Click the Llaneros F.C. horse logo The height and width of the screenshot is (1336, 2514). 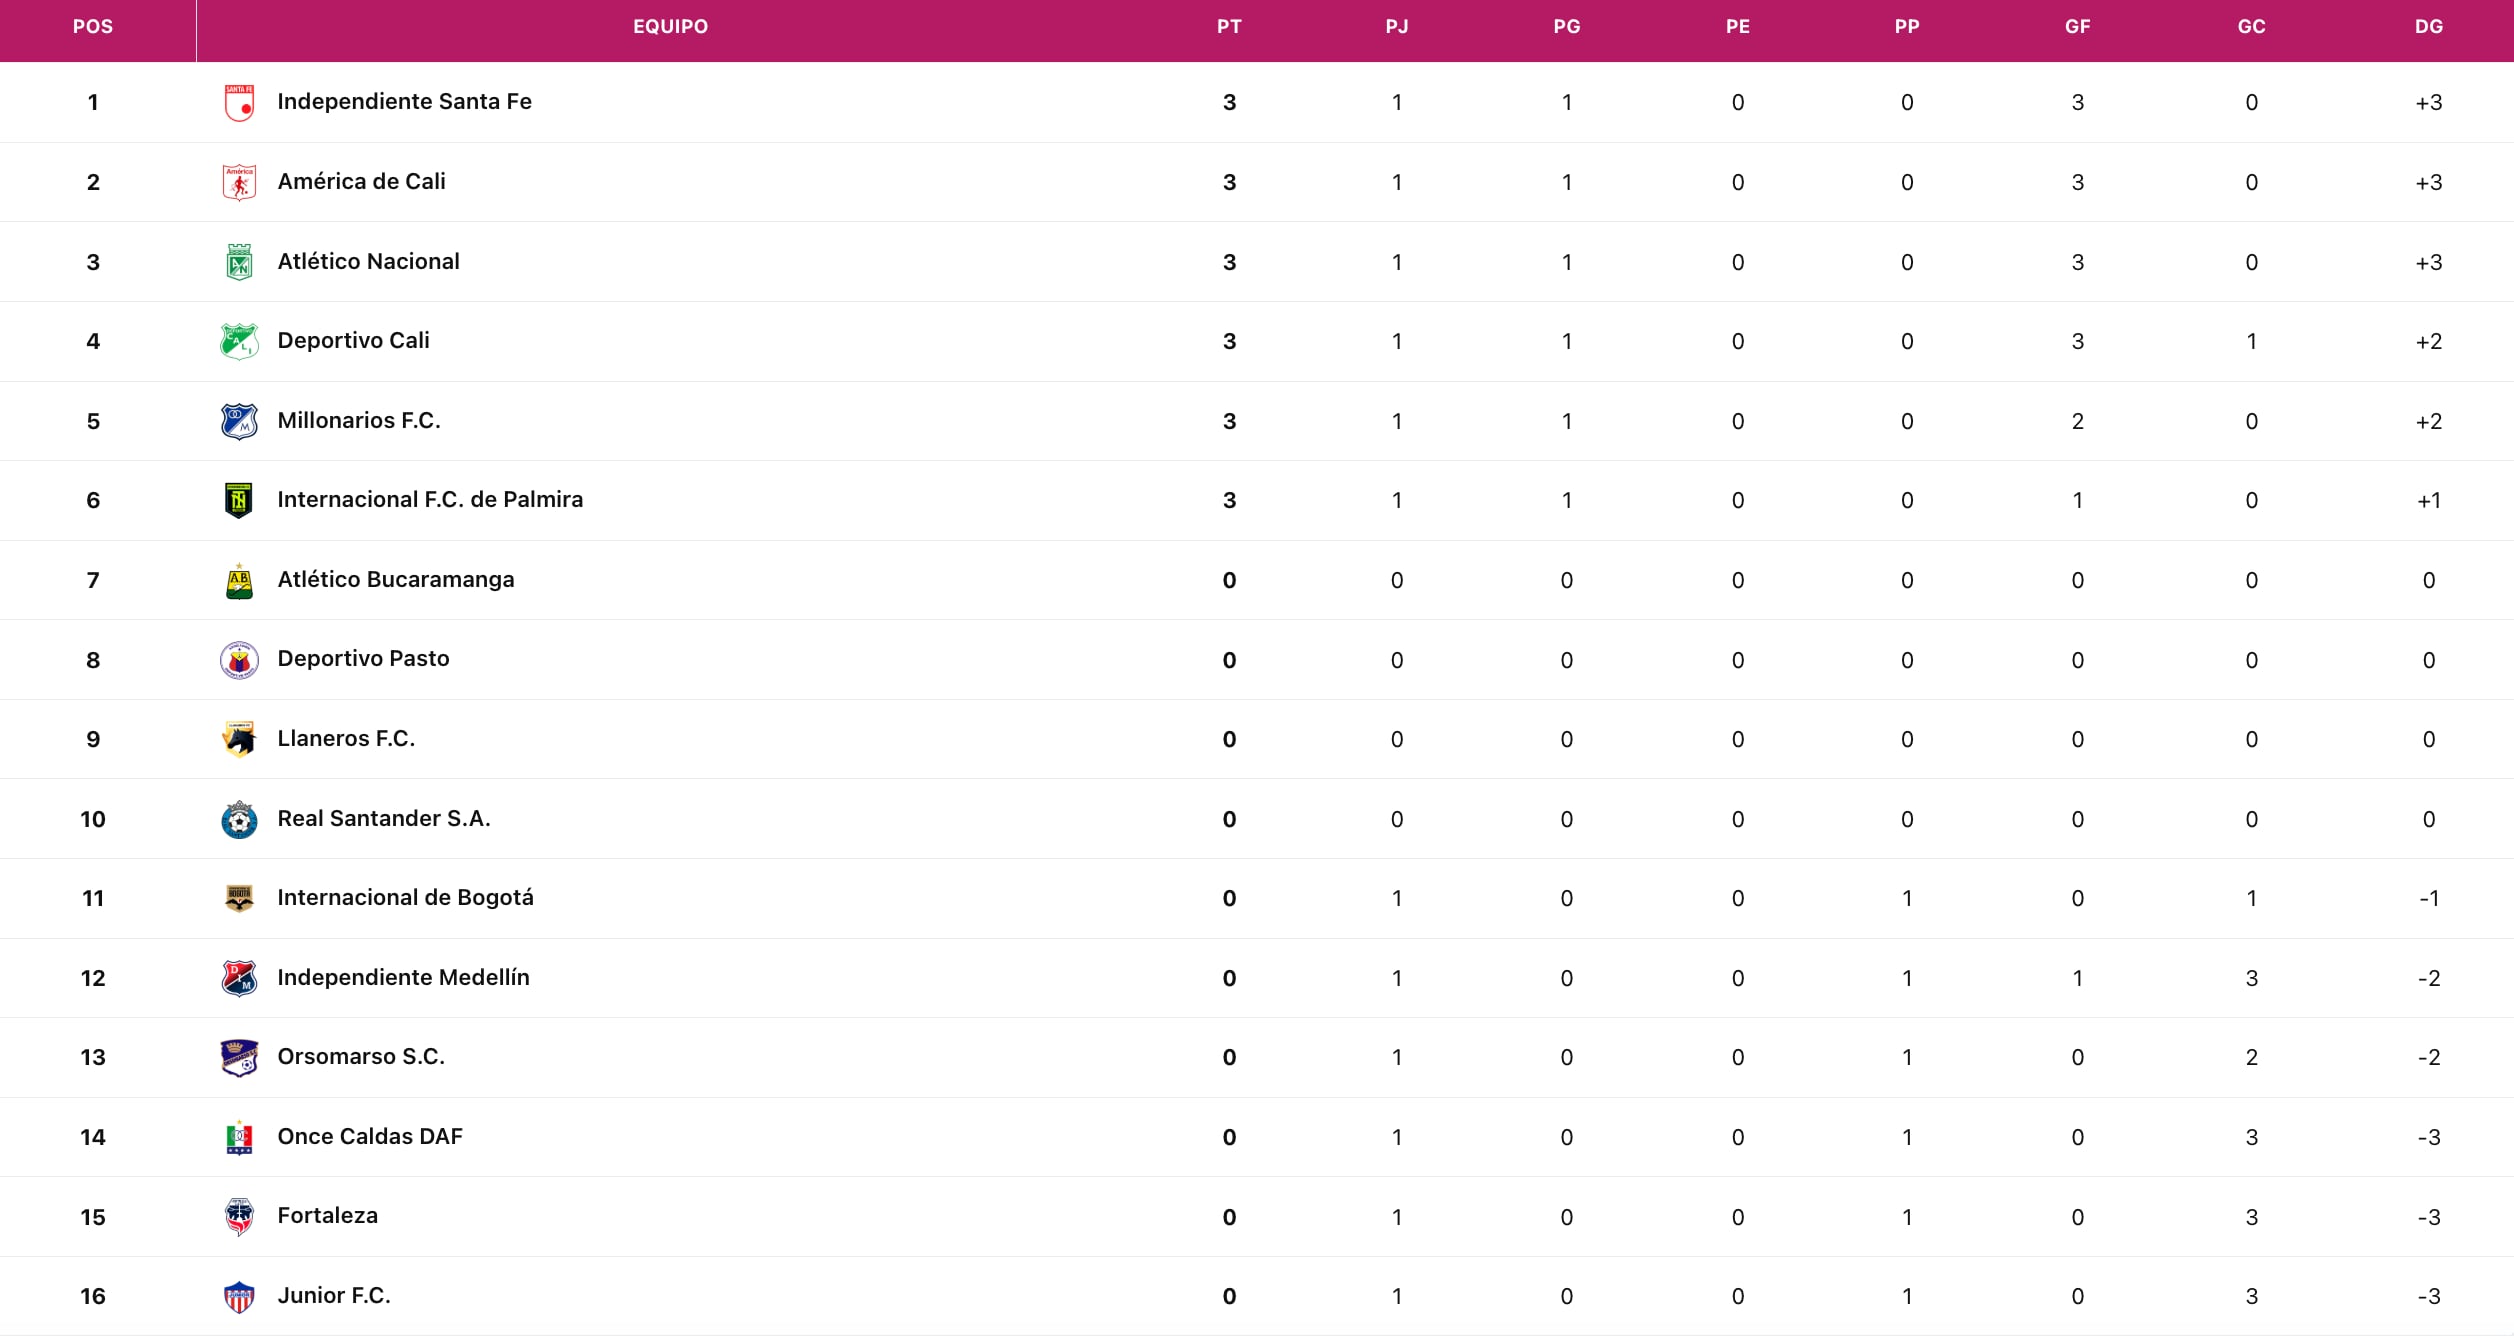coord(239,739)
